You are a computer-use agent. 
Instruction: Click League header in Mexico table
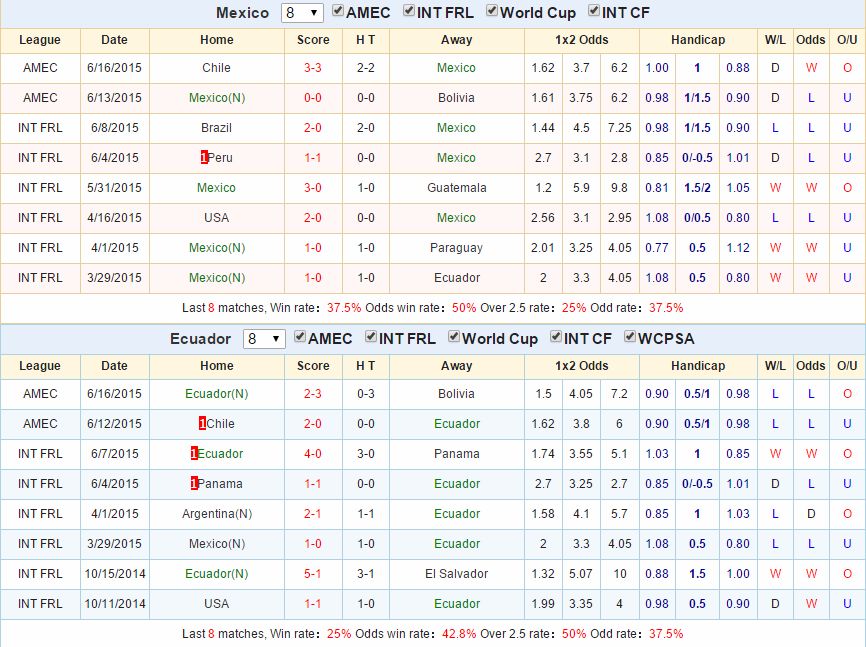pyautogui.click(x=40, y=40)
